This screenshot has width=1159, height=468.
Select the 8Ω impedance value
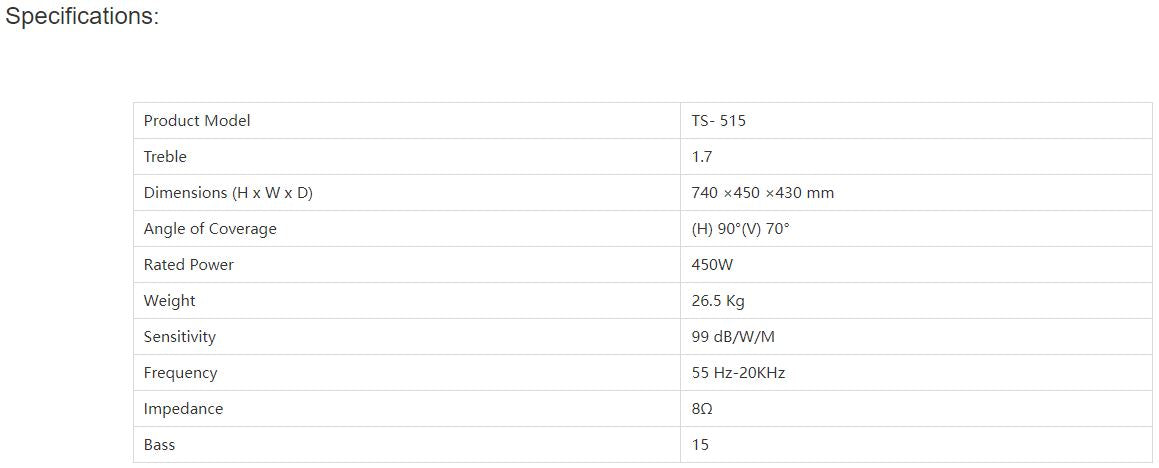[x=702, y=409]
